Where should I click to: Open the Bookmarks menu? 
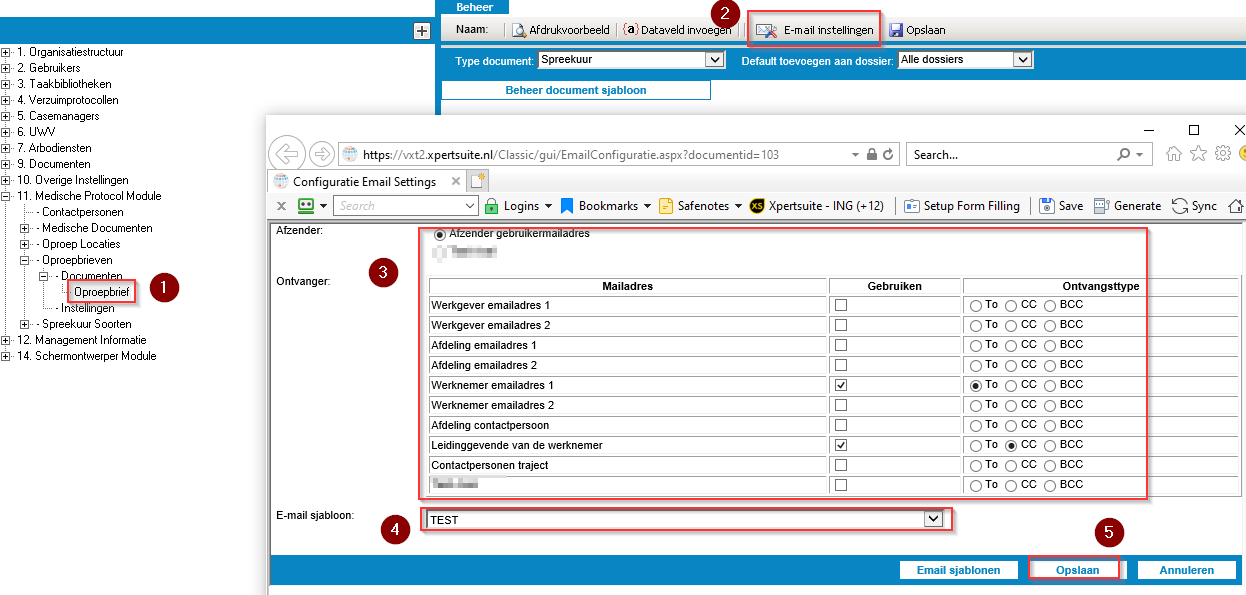607,206
